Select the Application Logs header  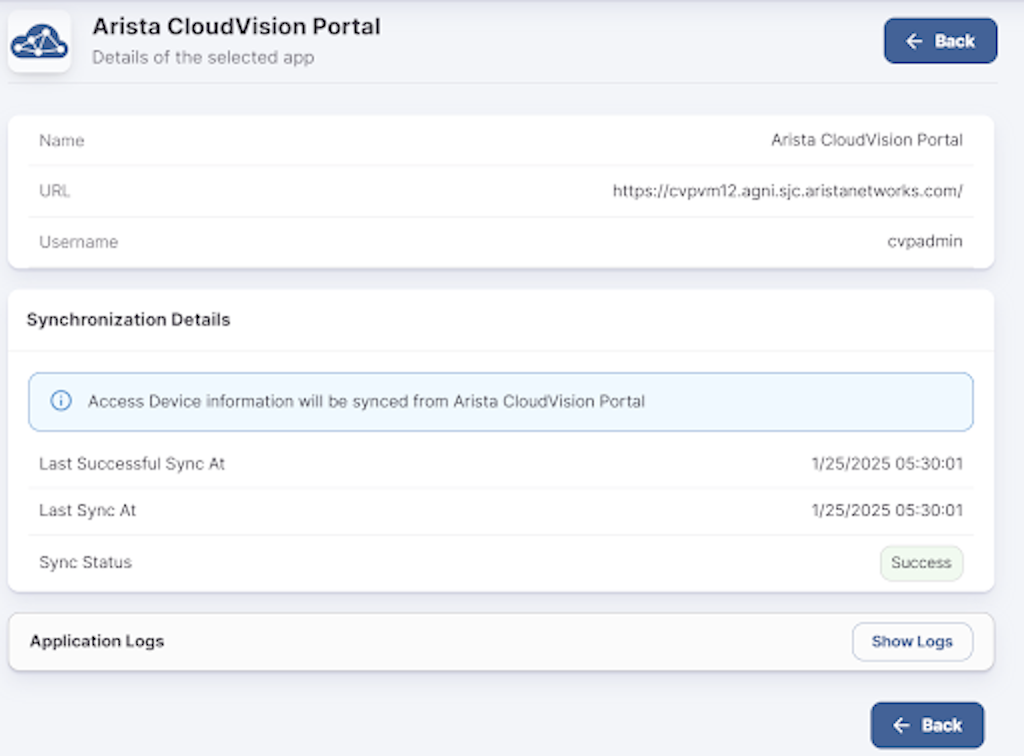tap(96, 641)
